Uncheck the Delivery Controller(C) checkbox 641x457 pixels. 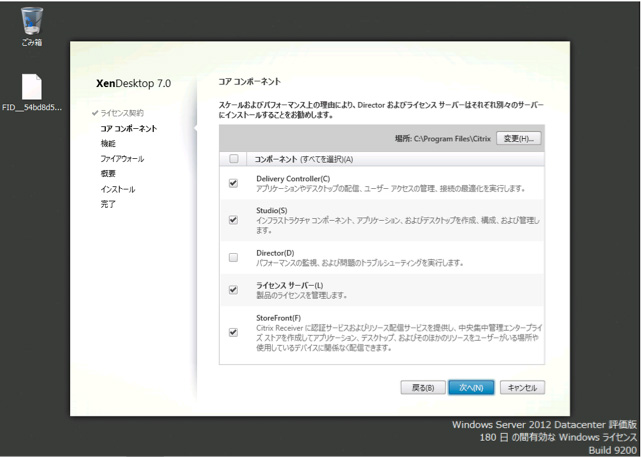[233, 183]
